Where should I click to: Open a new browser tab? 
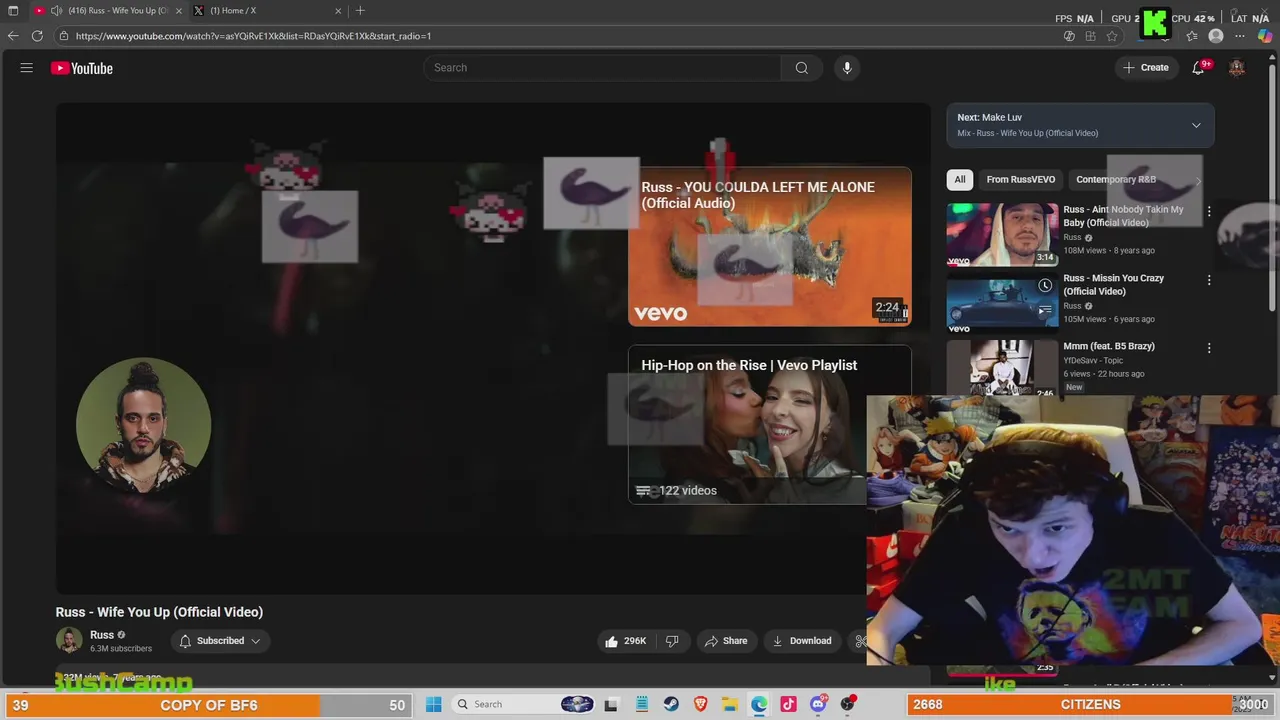pyautogui.click(x=360, y=11)
